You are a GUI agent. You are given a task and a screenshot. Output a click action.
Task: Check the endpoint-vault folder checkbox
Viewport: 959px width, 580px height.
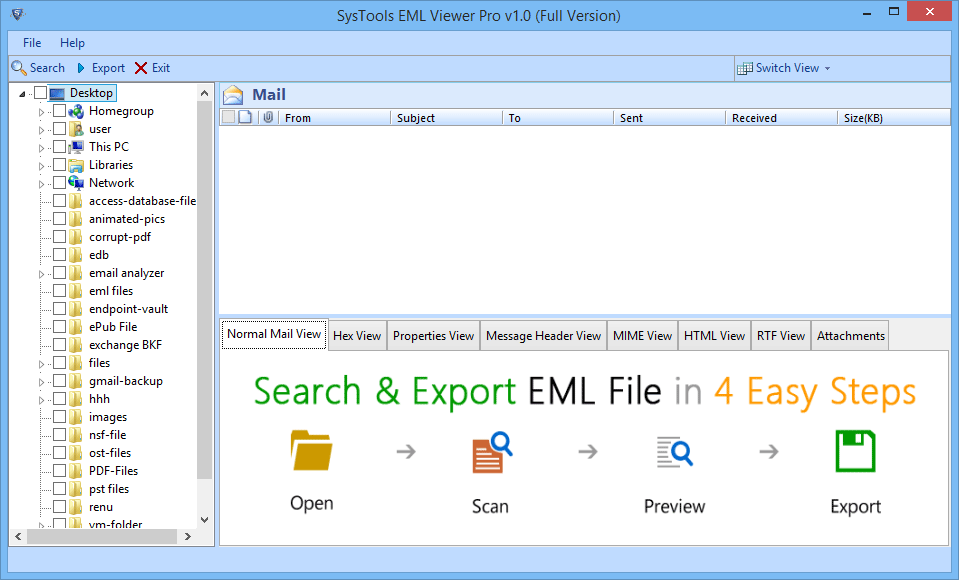tap(59, 308)
